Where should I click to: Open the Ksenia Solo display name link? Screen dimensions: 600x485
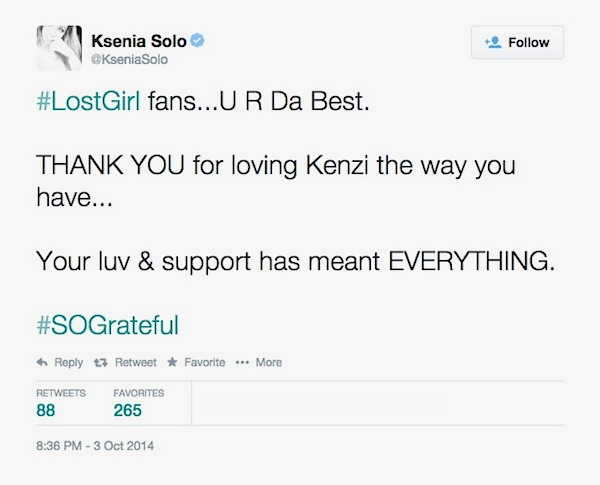click(x=141, y=43)
